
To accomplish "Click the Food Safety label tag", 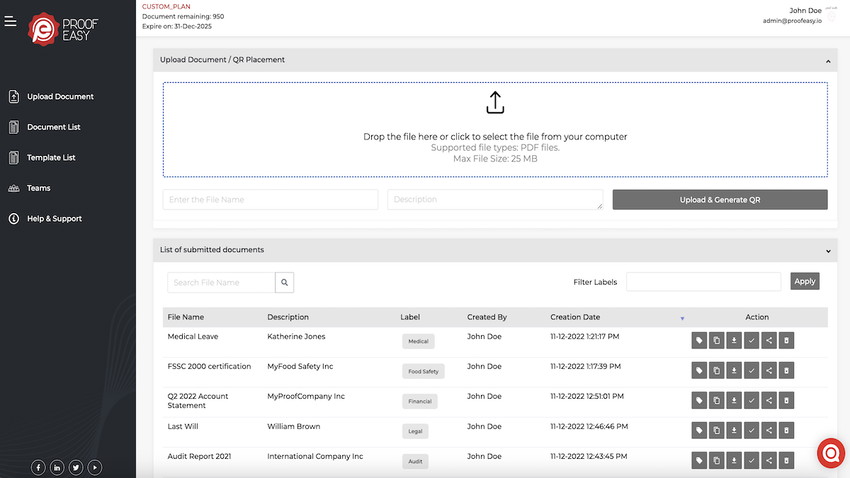I will [x=423, y=371].
